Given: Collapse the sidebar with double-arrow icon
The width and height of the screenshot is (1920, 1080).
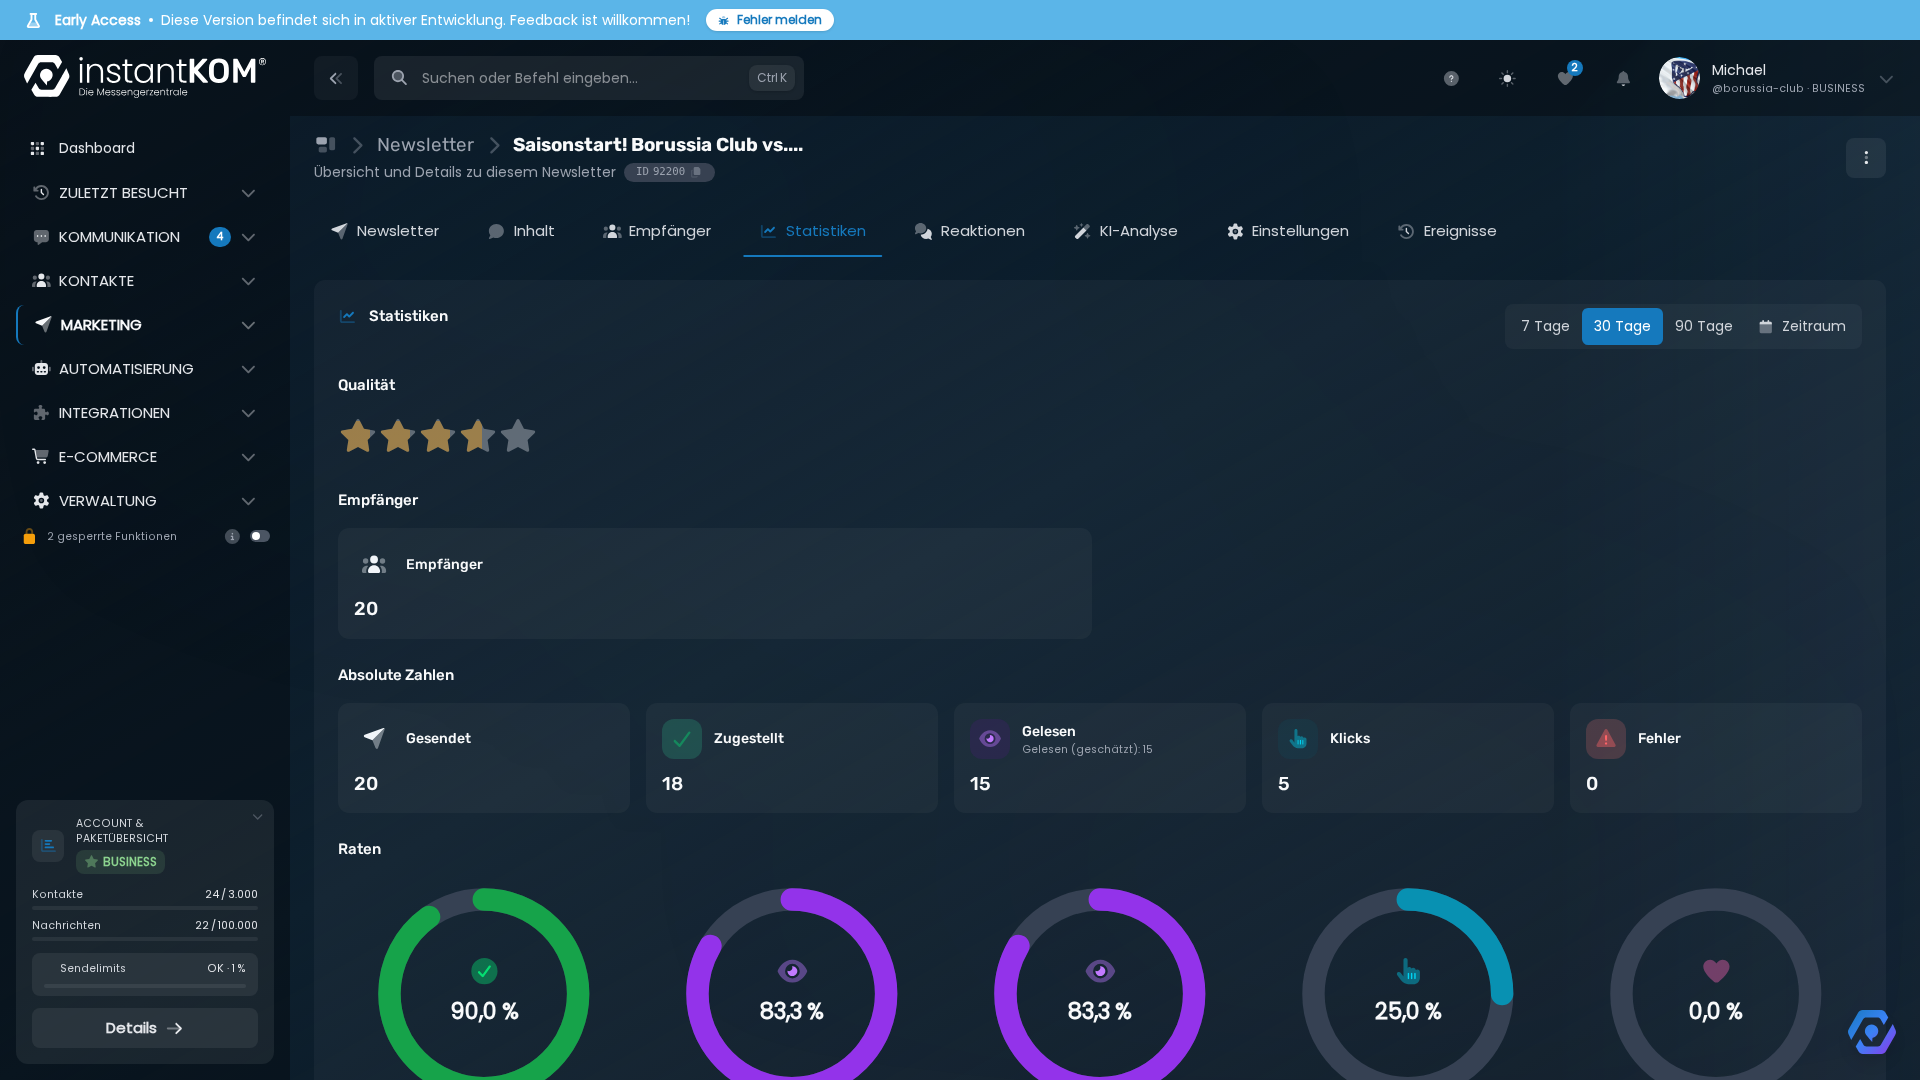Looking at the screenshot, I should (336, 78).
